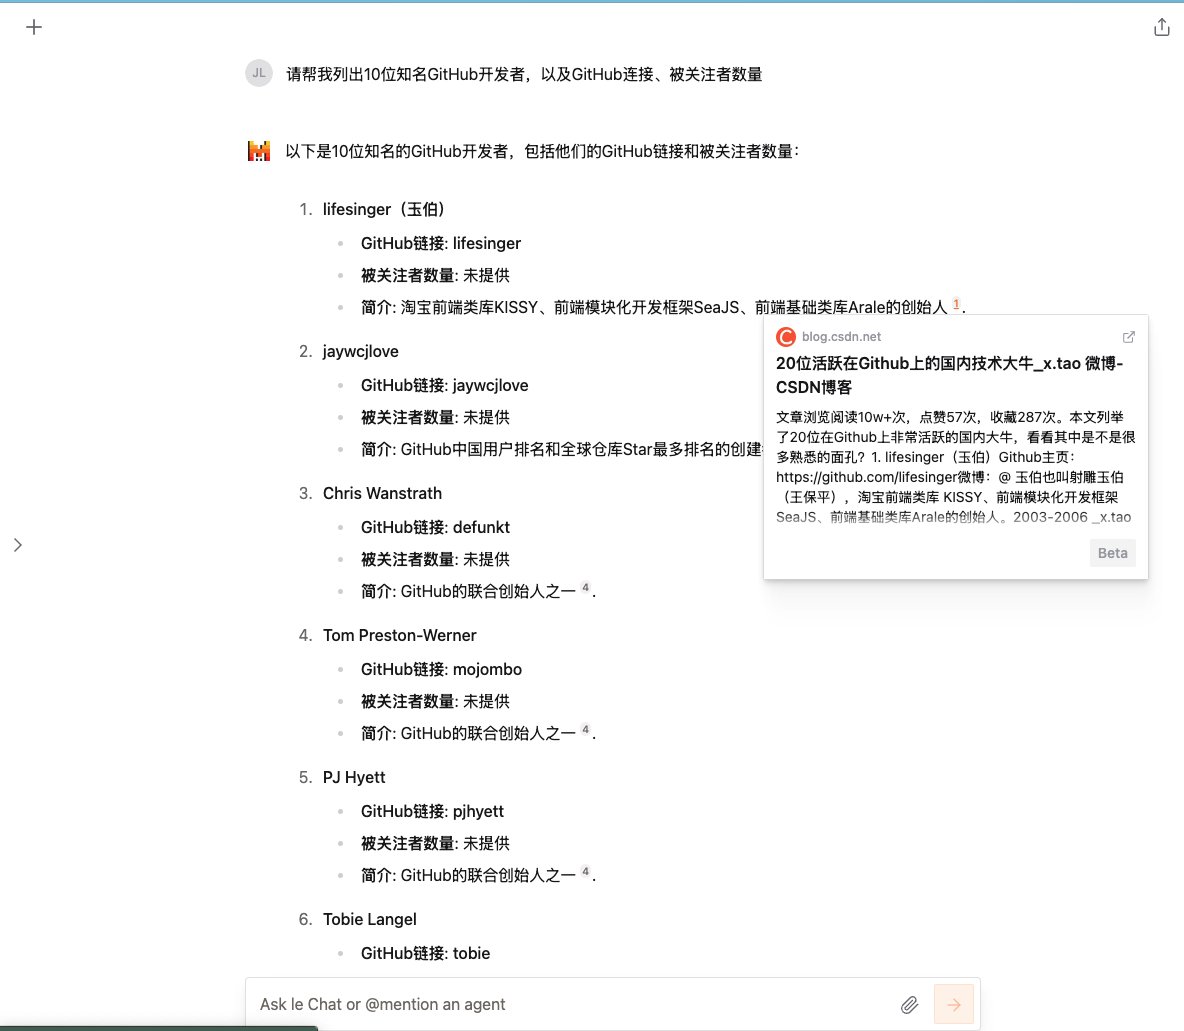The height and width of the screenshot is (1031, 1184).
Task: Focus the Ask le Chat input field
Action: [x=574, y=1005]
